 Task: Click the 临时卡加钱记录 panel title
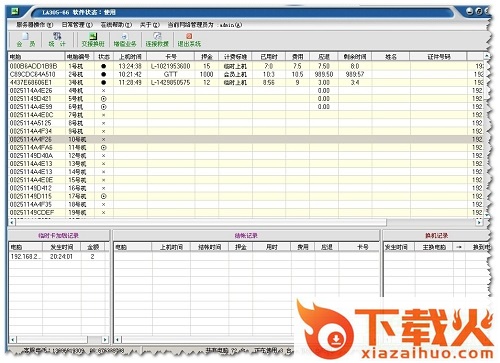(x=59, y=236)
